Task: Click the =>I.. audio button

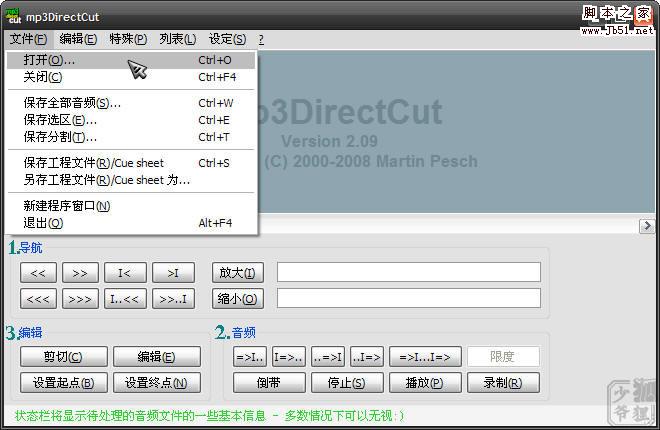Action: click(250, 357)
